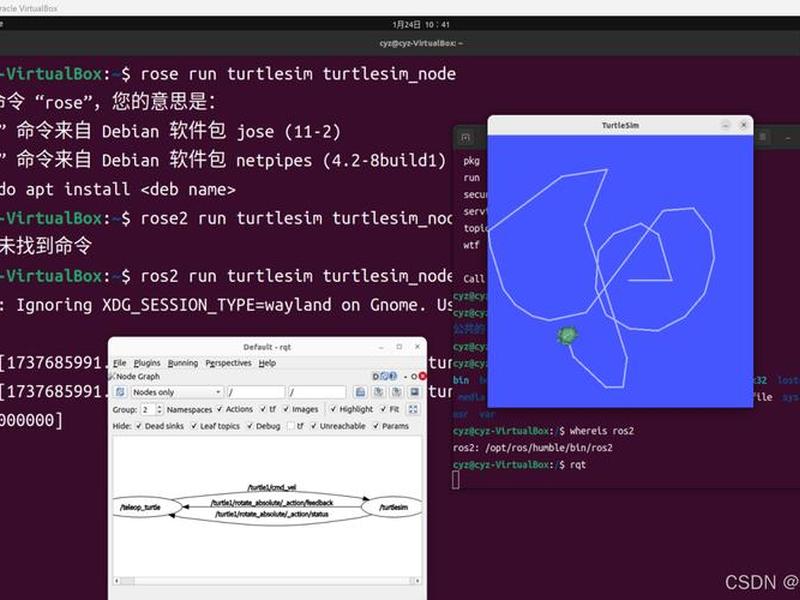Open the Perspectives menu in rqt

click(228, 363)
